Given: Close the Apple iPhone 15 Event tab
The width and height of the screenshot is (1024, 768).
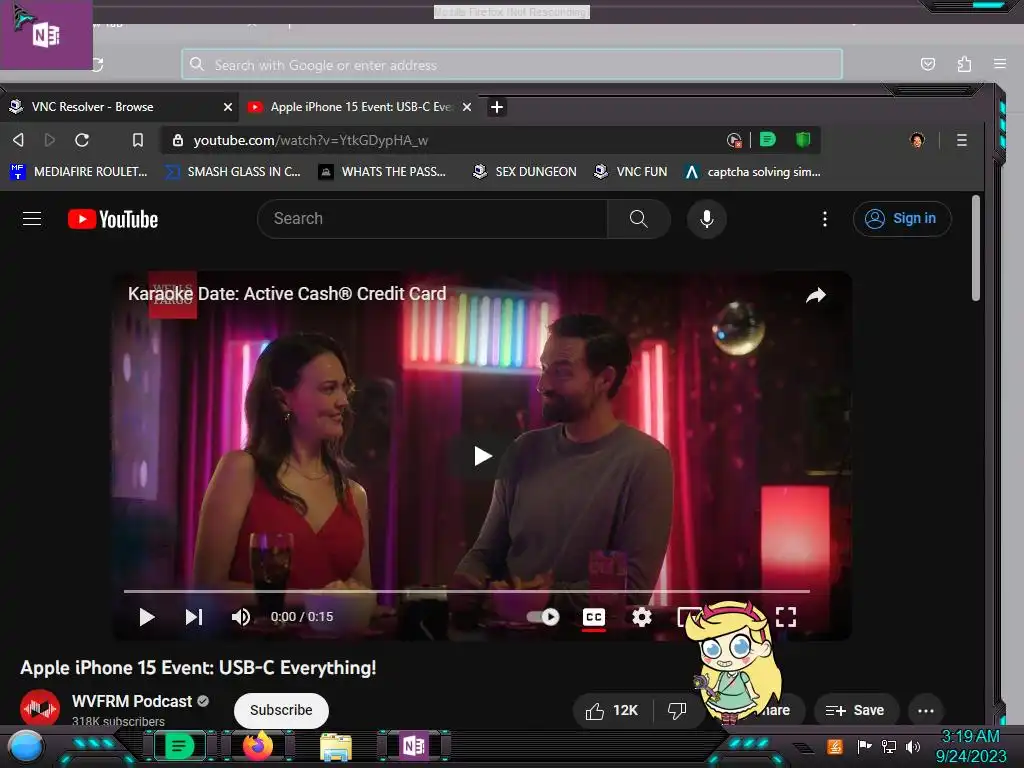Looking at the screenshot, I should point(467,106).
